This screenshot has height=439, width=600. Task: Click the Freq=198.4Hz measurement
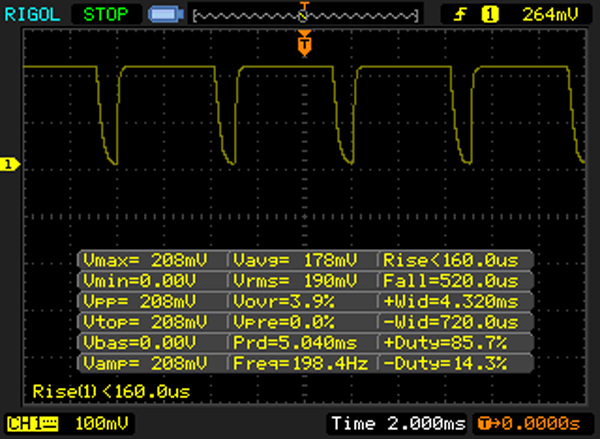(x=301, y=363)
